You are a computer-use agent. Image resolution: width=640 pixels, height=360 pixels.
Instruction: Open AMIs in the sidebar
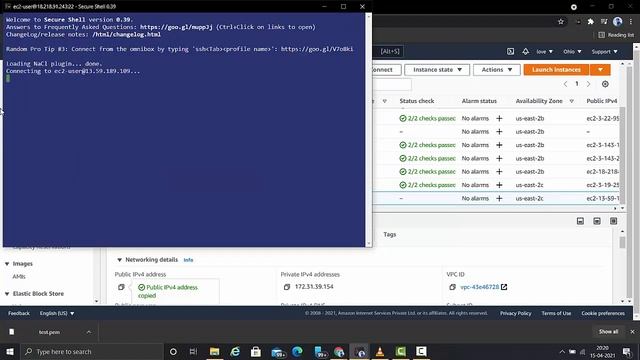(19, 276)
